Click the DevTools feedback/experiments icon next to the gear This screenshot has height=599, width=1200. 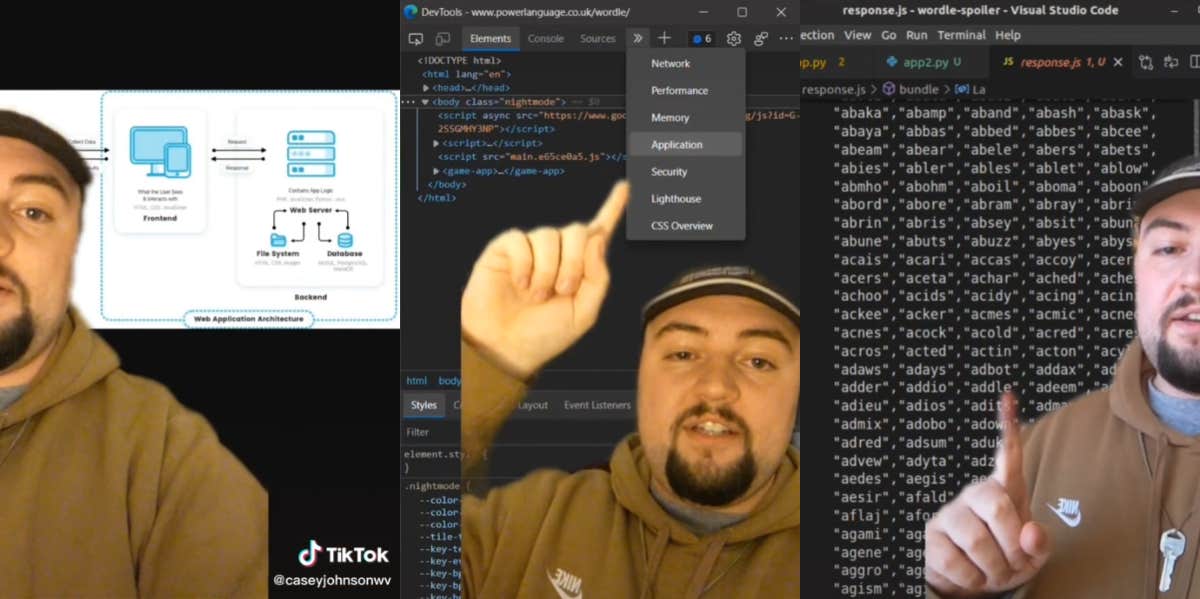(x=761, y=39)
